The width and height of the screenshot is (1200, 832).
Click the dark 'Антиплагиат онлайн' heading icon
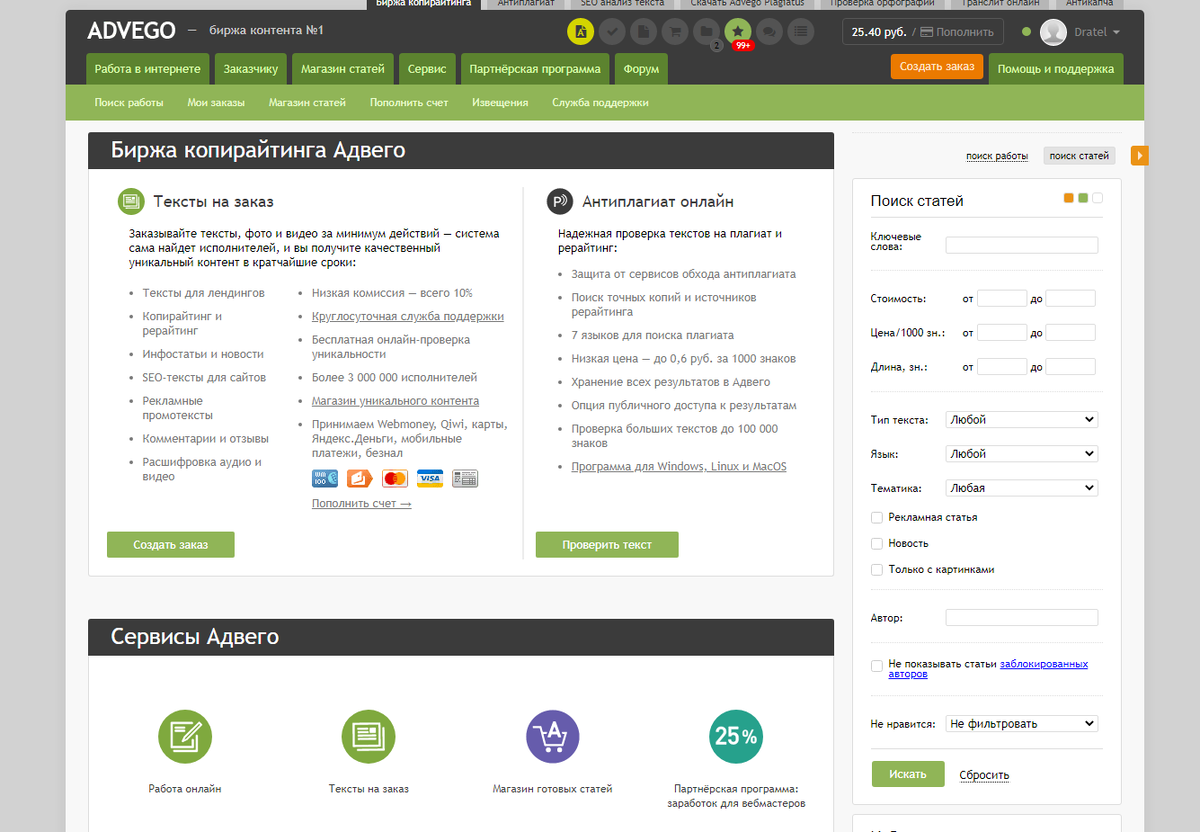click(x=560, y=202)
